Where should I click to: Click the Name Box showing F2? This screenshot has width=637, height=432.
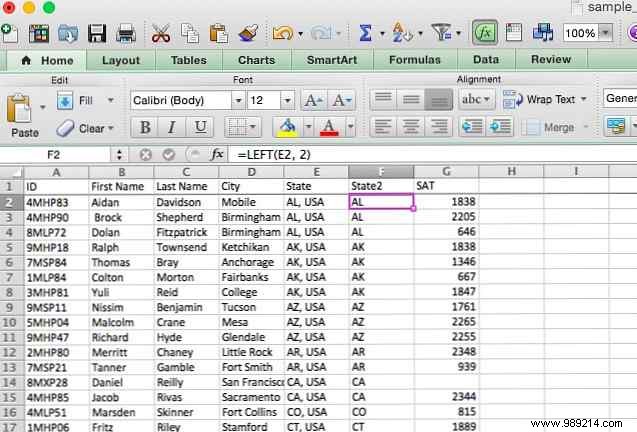click(x=55, y=155)
